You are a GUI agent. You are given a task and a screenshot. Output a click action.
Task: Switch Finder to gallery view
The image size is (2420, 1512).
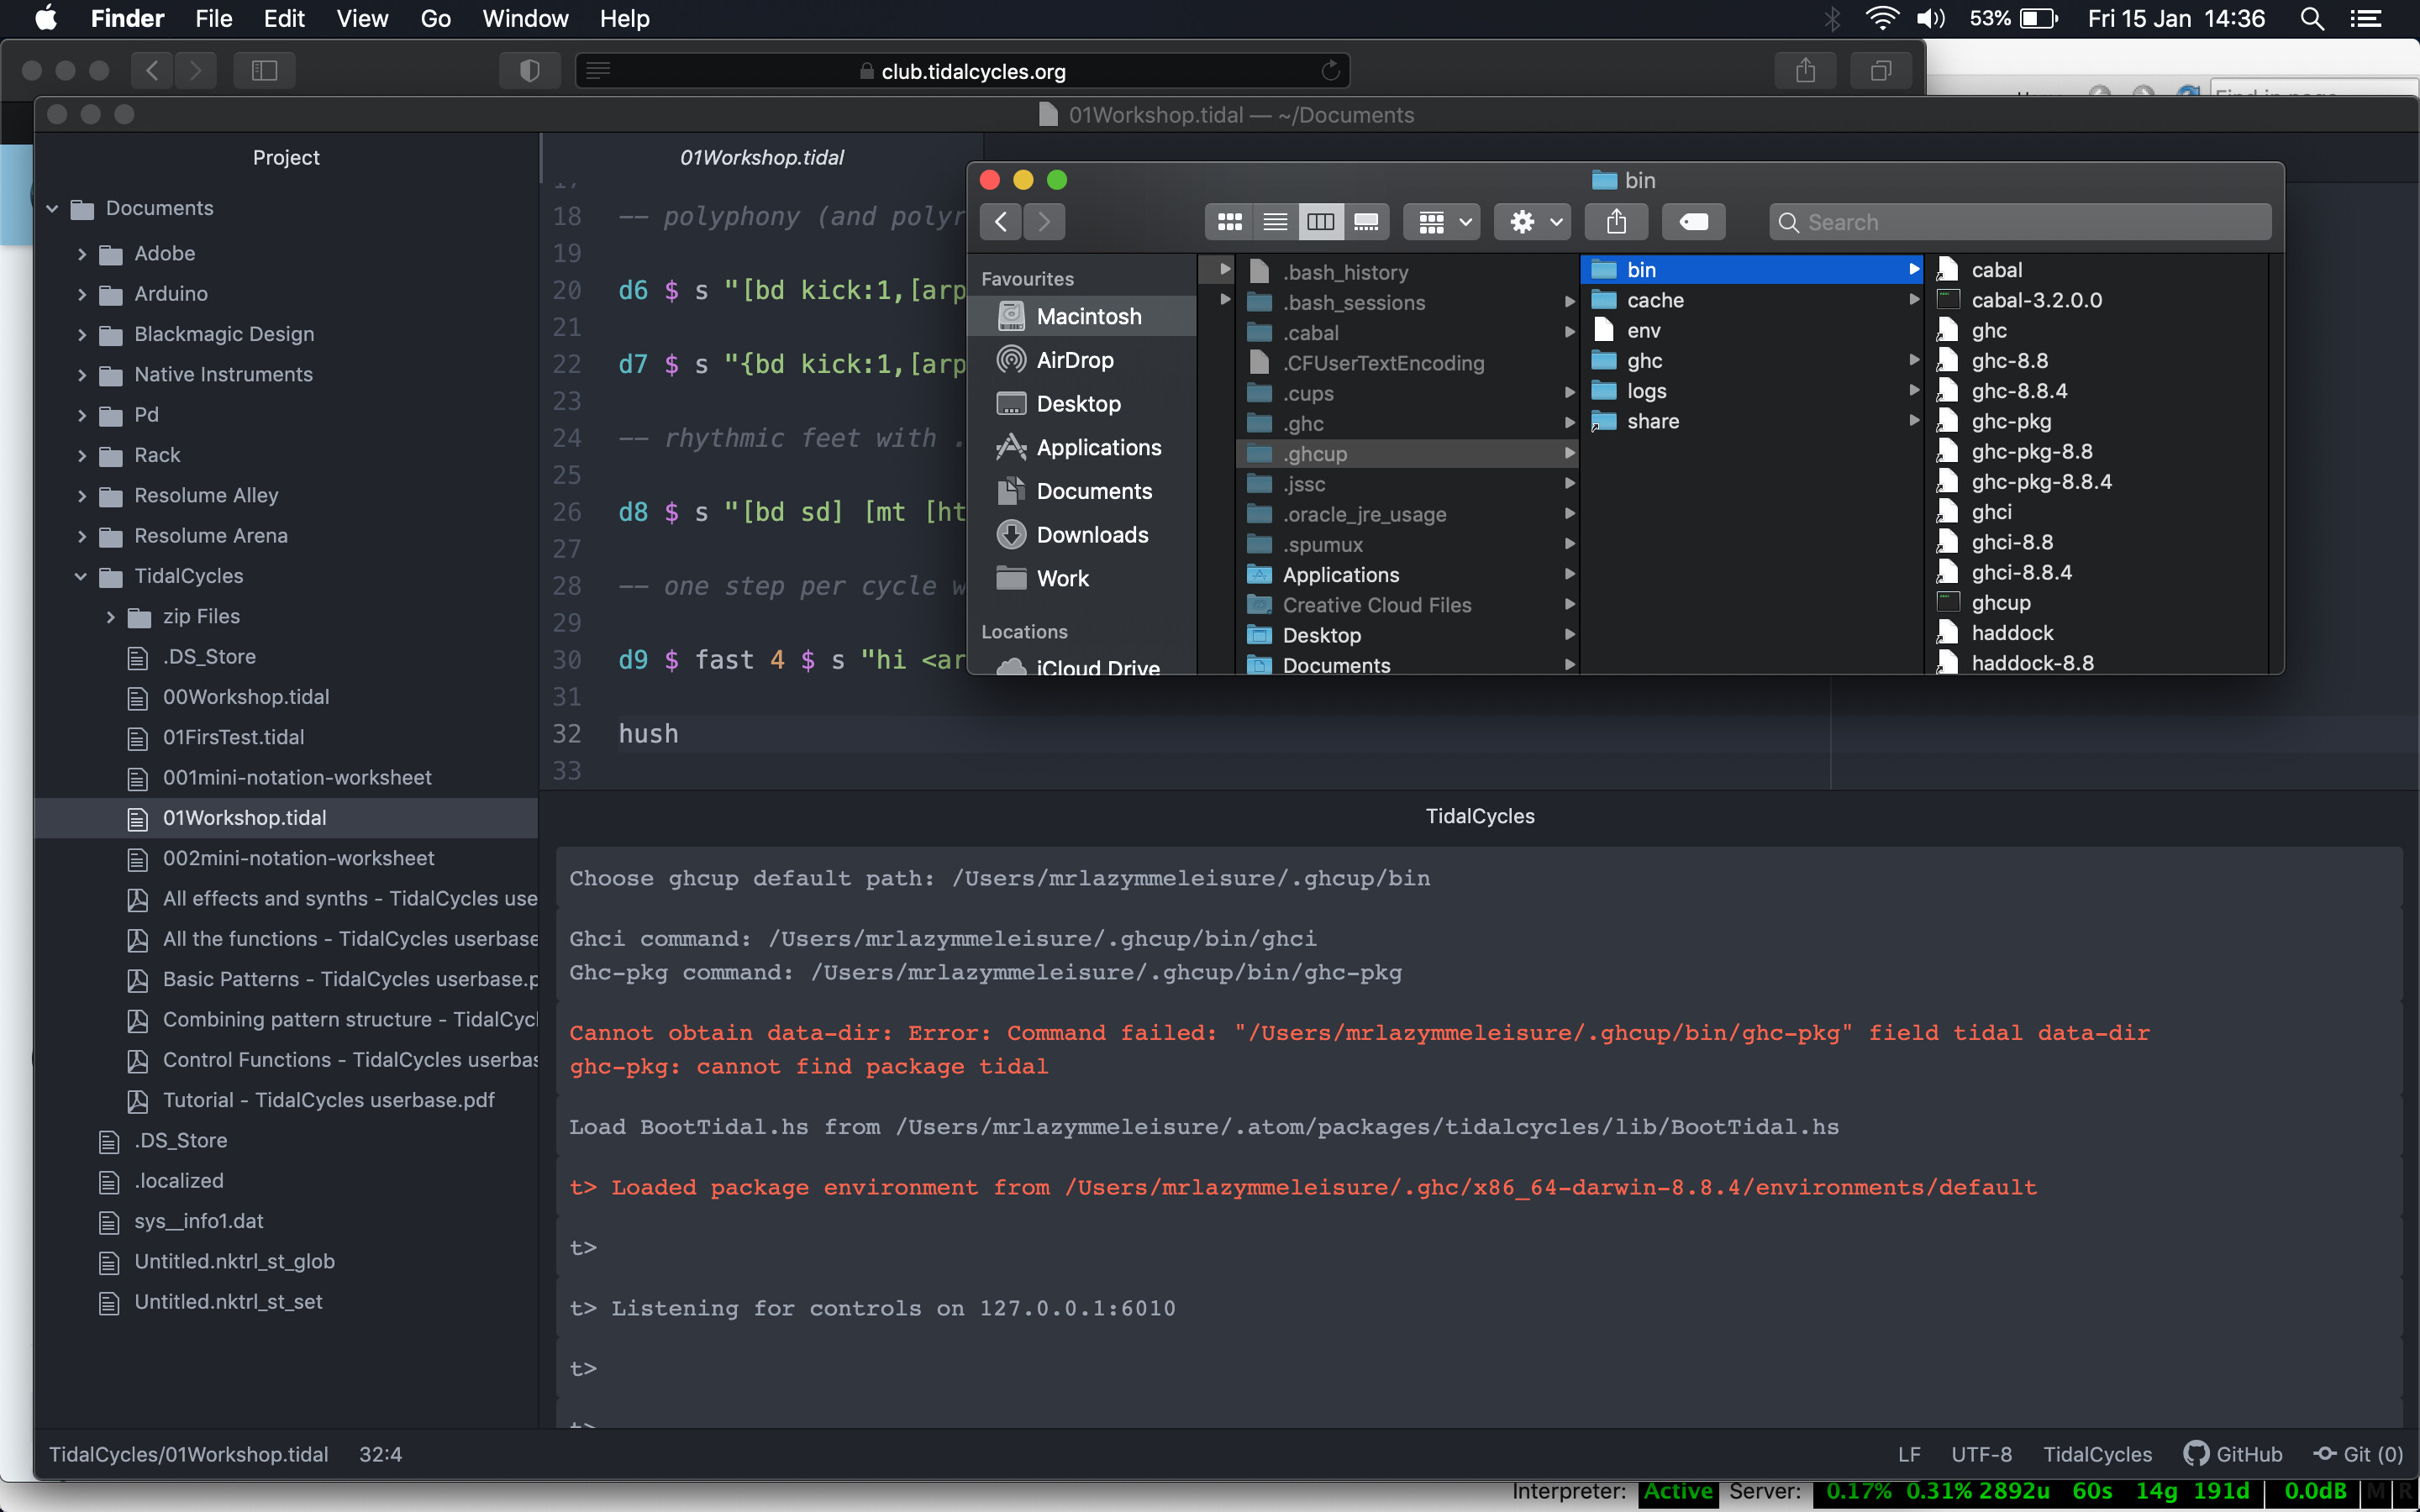coord(1366,222)
